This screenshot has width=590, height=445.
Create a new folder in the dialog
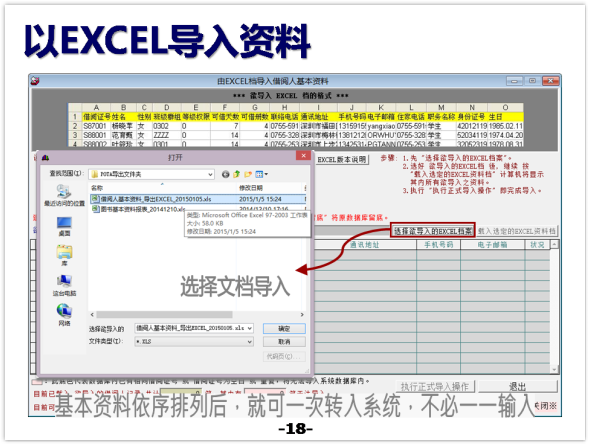click(x=248, y=174)
